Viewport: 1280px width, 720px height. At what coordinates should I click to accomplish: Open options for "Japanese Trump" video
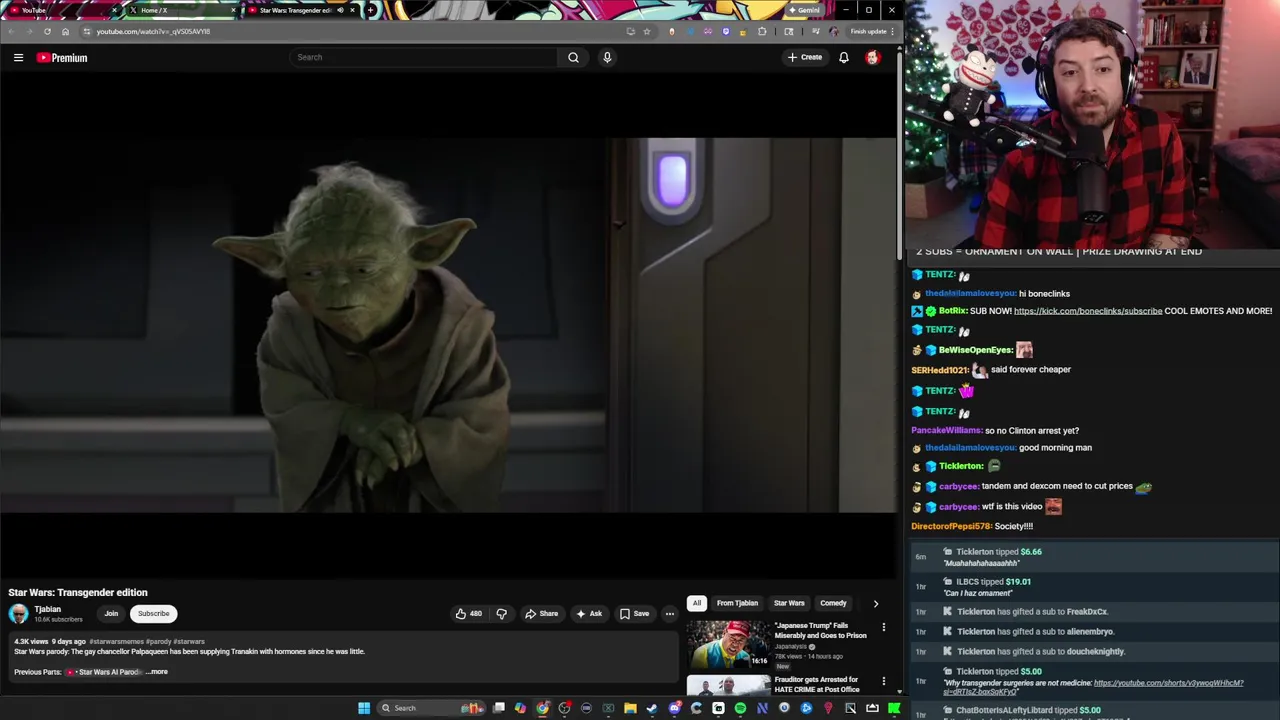tap(883, 628)
